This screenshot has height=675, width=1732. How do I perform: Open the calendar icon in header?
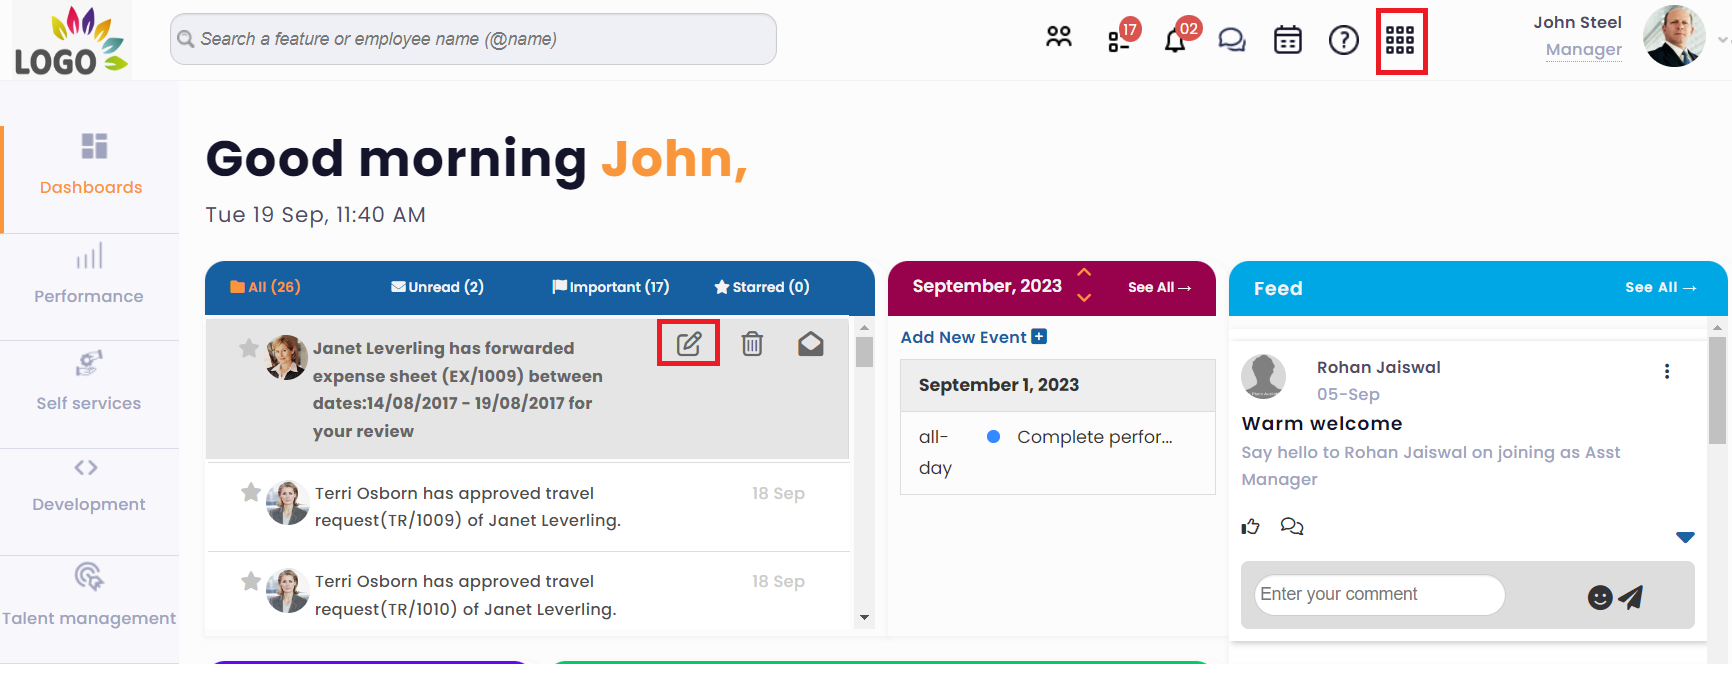tap(1288, 40)
